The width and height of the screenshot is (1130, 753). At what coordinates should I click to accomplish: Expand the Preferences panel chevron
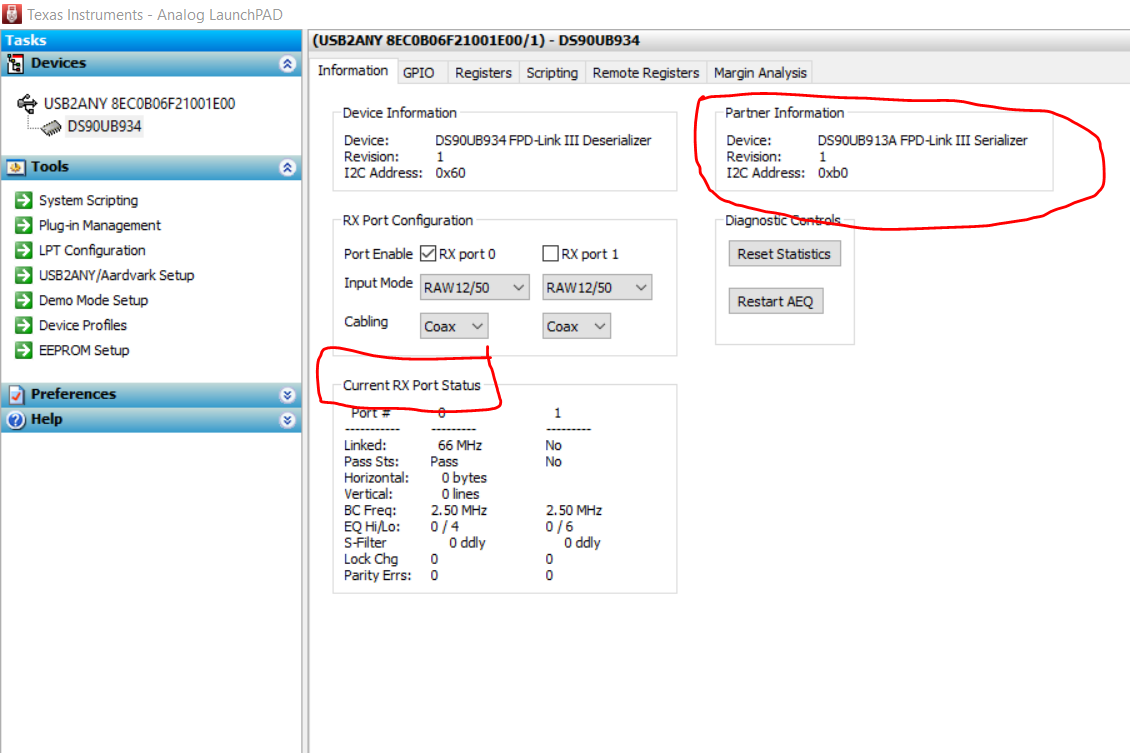[288, 395]
